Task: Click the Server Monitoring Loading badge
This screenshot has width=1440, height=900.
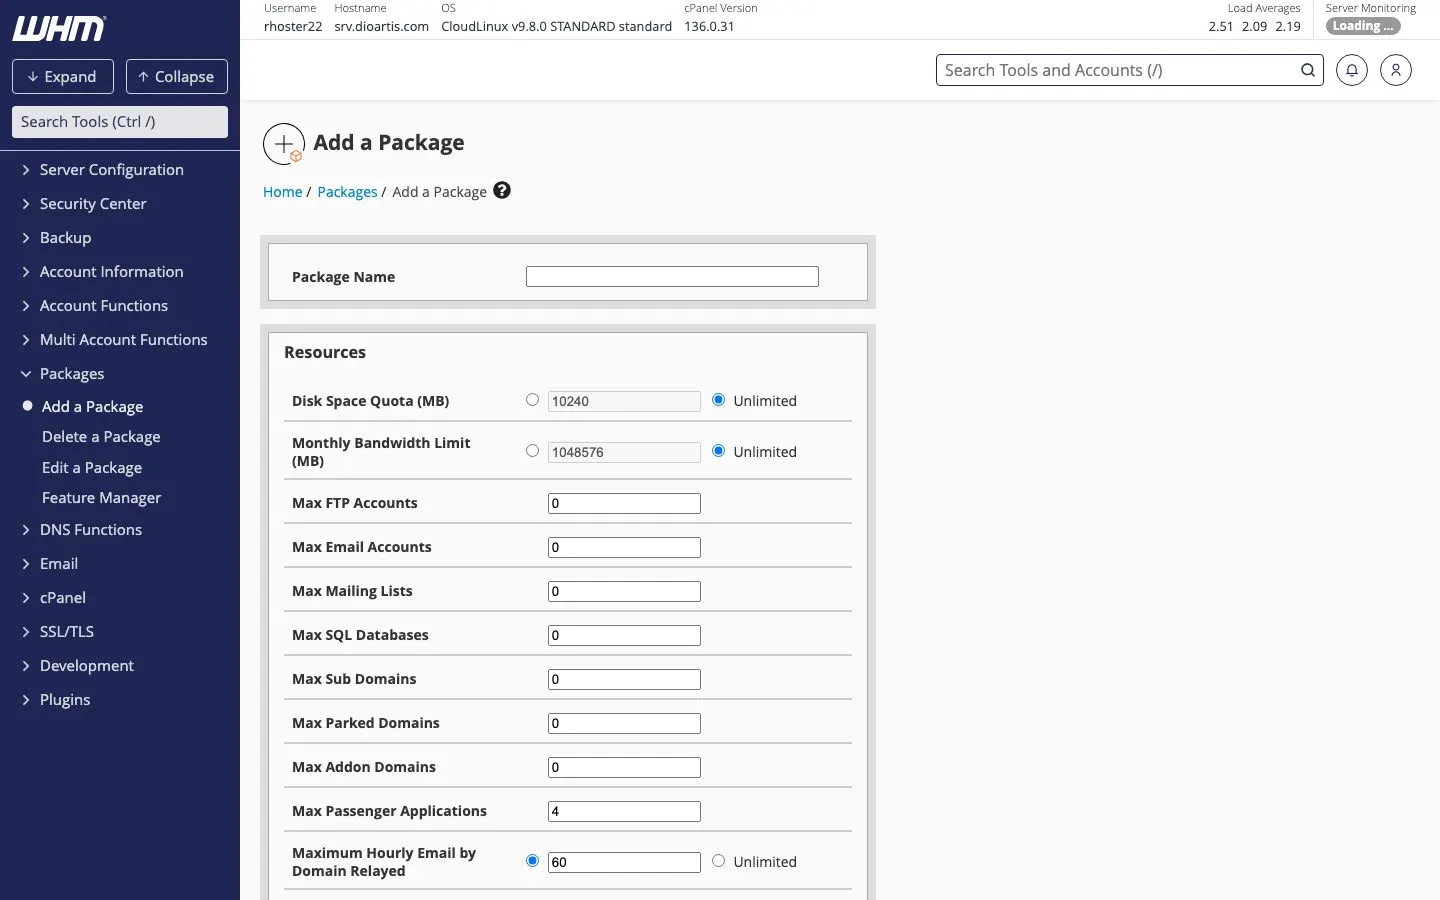Action: 1363,26
